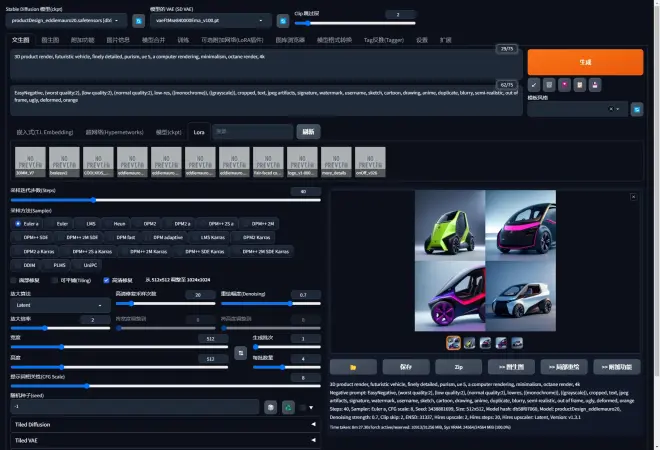Click the seed input field
660x450 pixels.
click(x=135, y=407)
